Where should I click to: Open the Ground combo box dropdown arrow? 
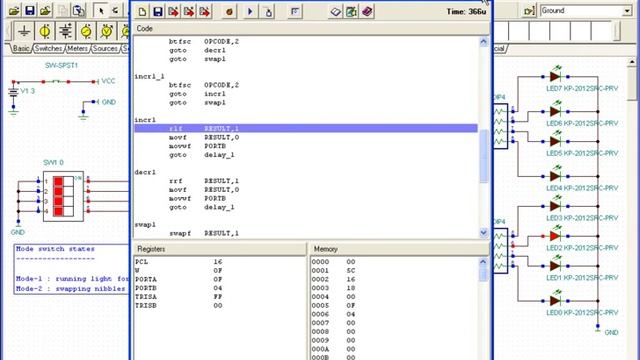click(x=627, y=11)
